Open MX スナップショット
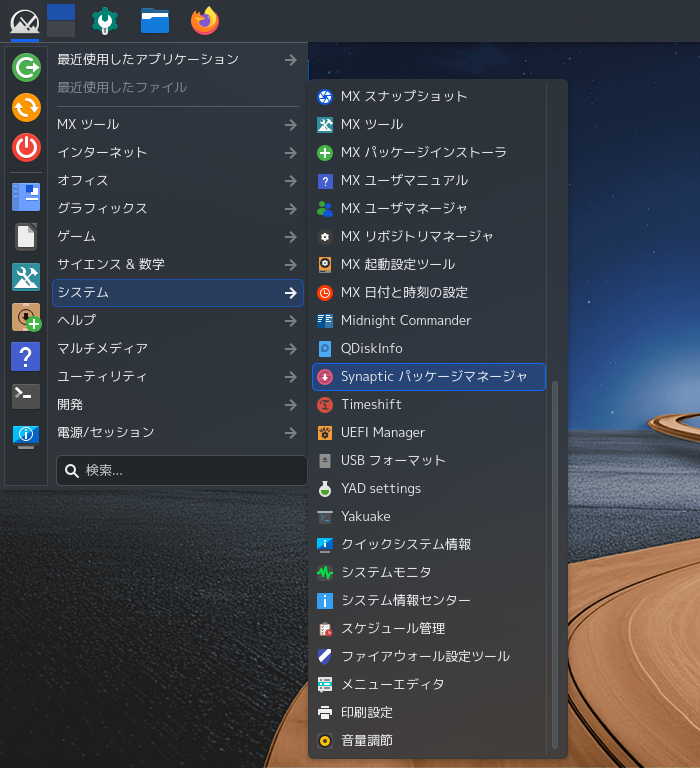Image resolution: width=700 pixels, height=768 pixels. coord(429,96)
